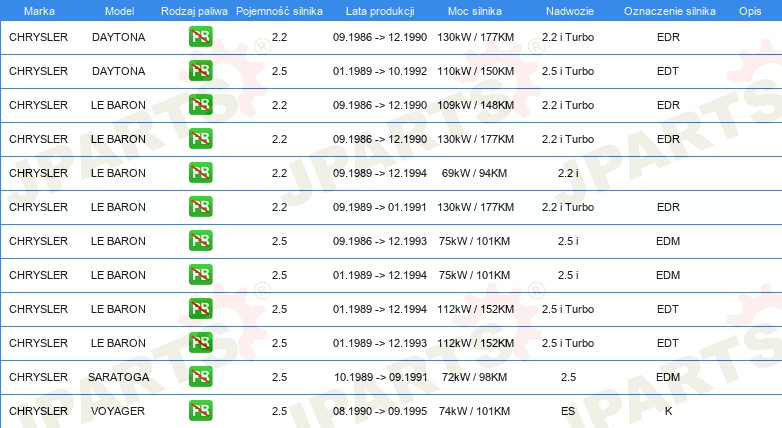The height and width of the screenshot is (428, 782).
Task: Select the 2.2 i body cell
Action: (x=568, y=173)
